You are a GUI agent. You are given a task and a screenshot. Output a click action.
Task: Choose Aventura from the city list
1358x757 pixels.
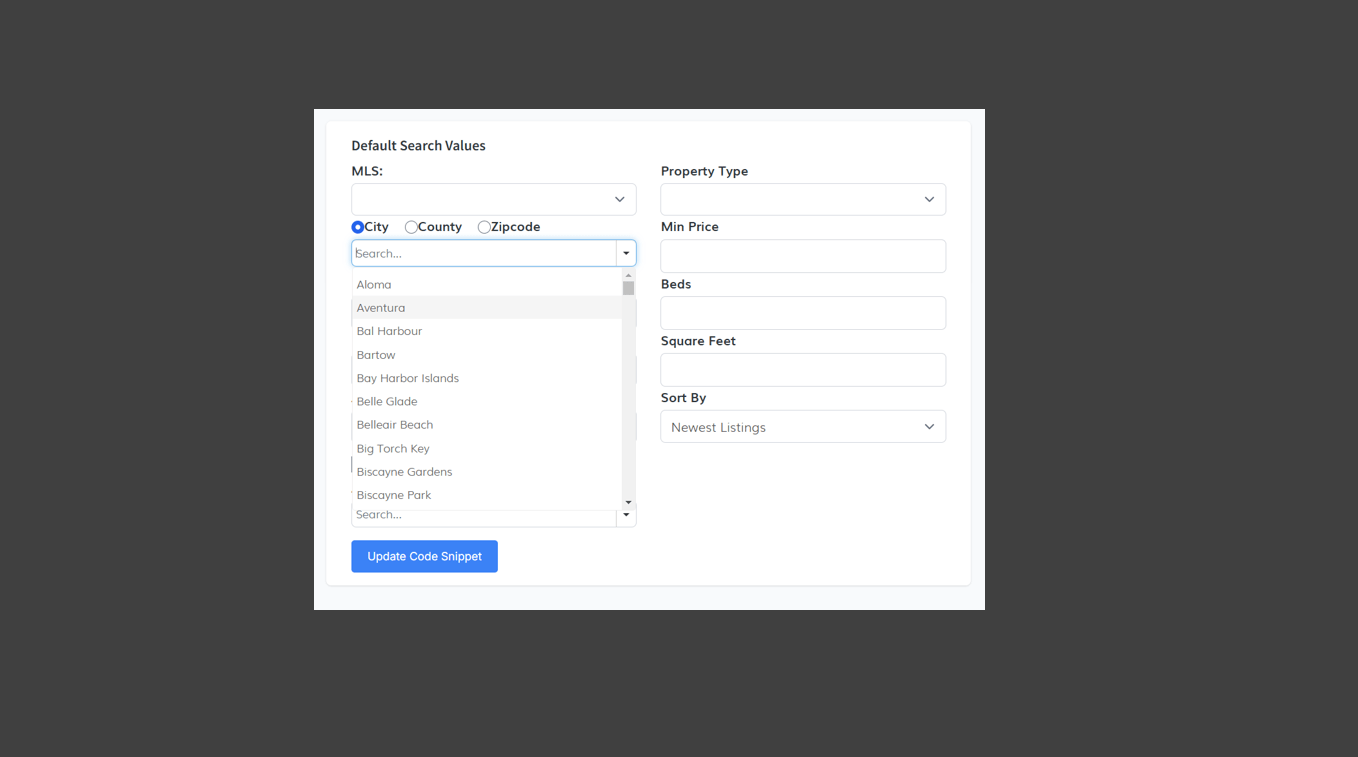[381, 308]
